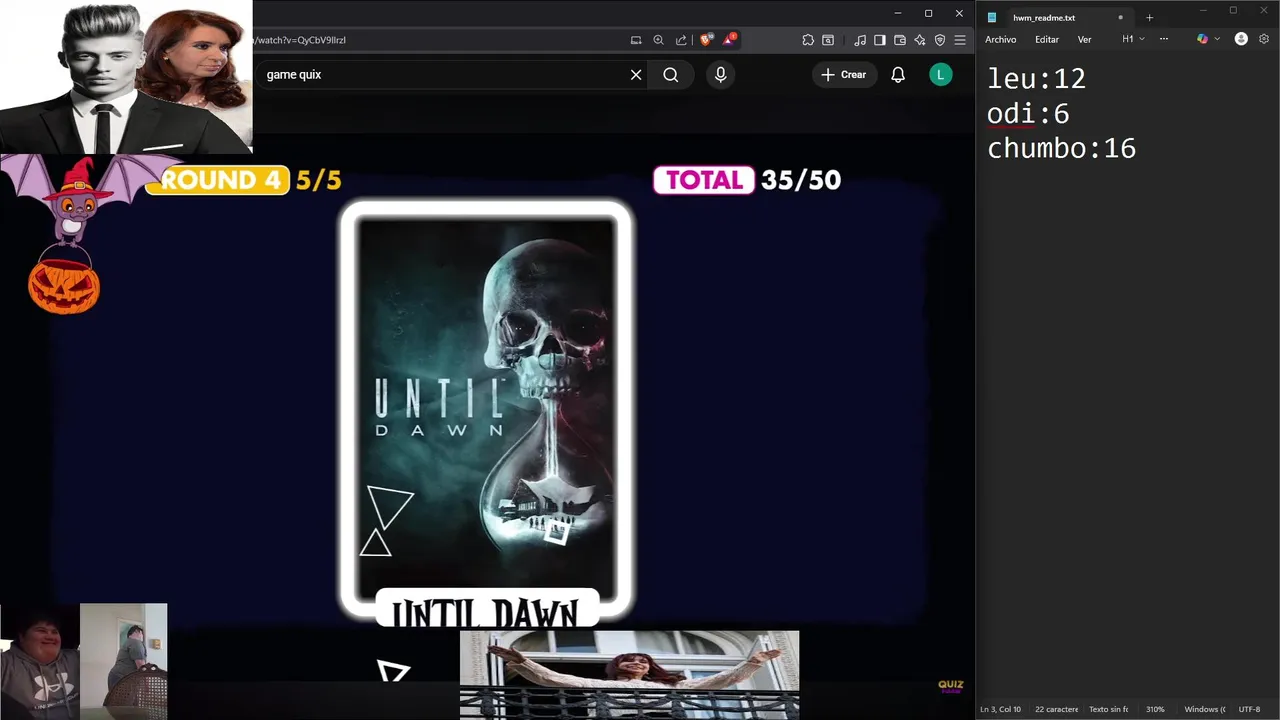The height and width of the screenshot is (720, 1280).
Task: Click the 22 caracteres status entry
Action: click(1057, 709)
